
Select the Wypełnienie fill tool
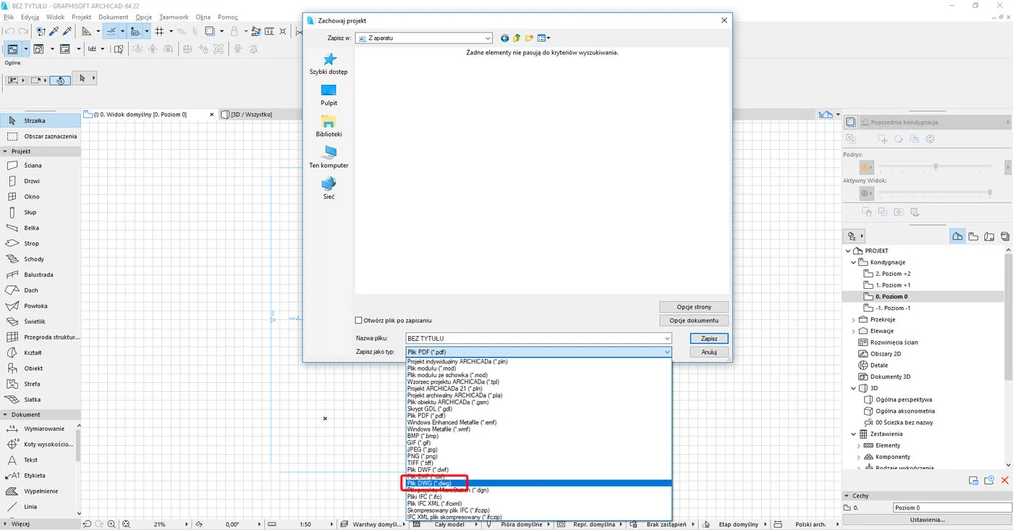coord(39,491)
